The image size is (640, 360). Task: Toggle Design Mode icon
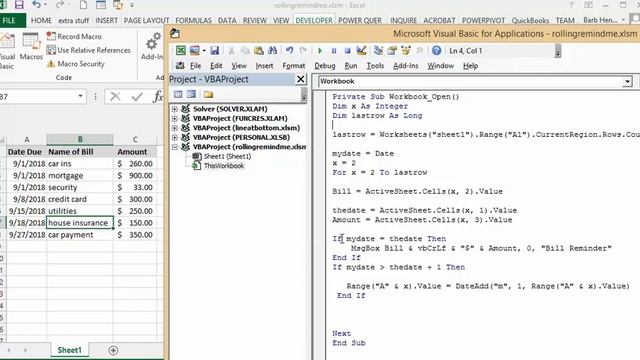[361, 51]
